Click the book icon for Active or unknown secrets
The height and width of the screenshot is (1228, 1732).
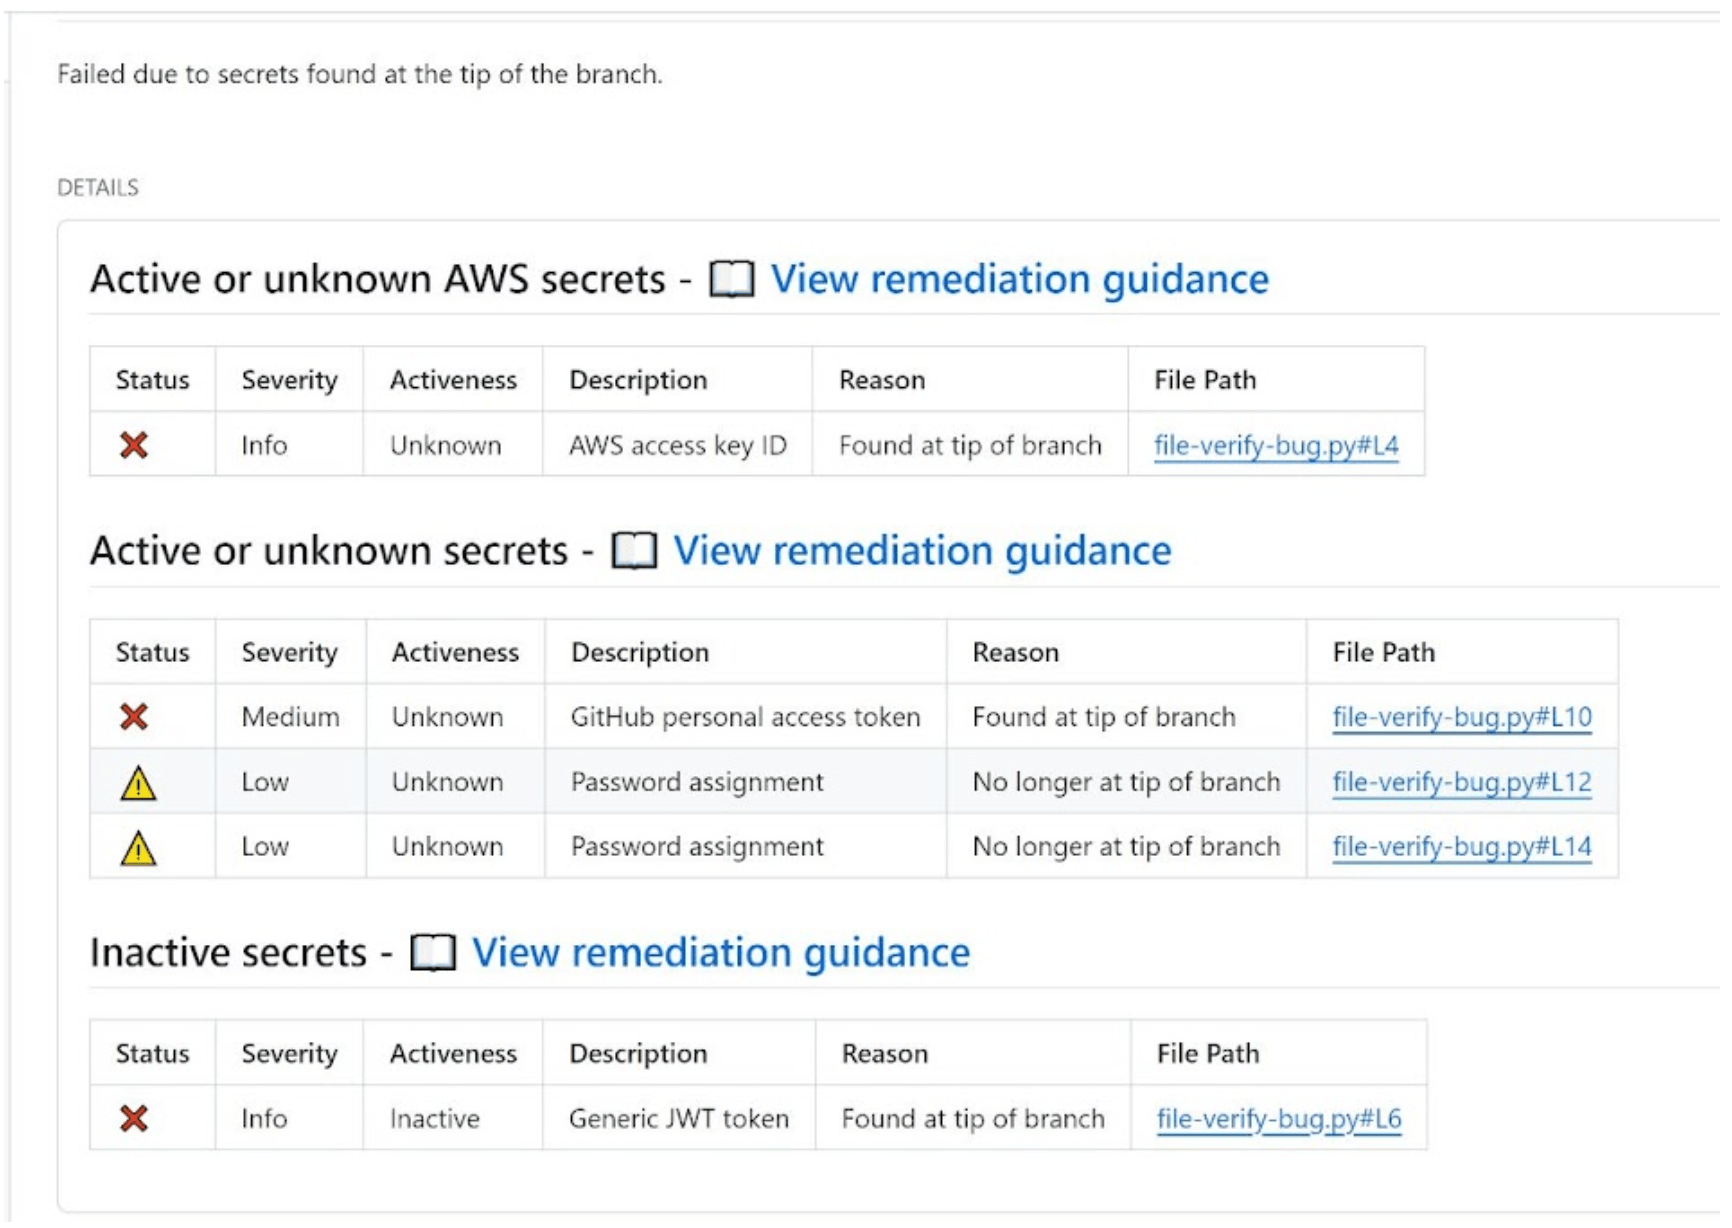pos(635,550)
